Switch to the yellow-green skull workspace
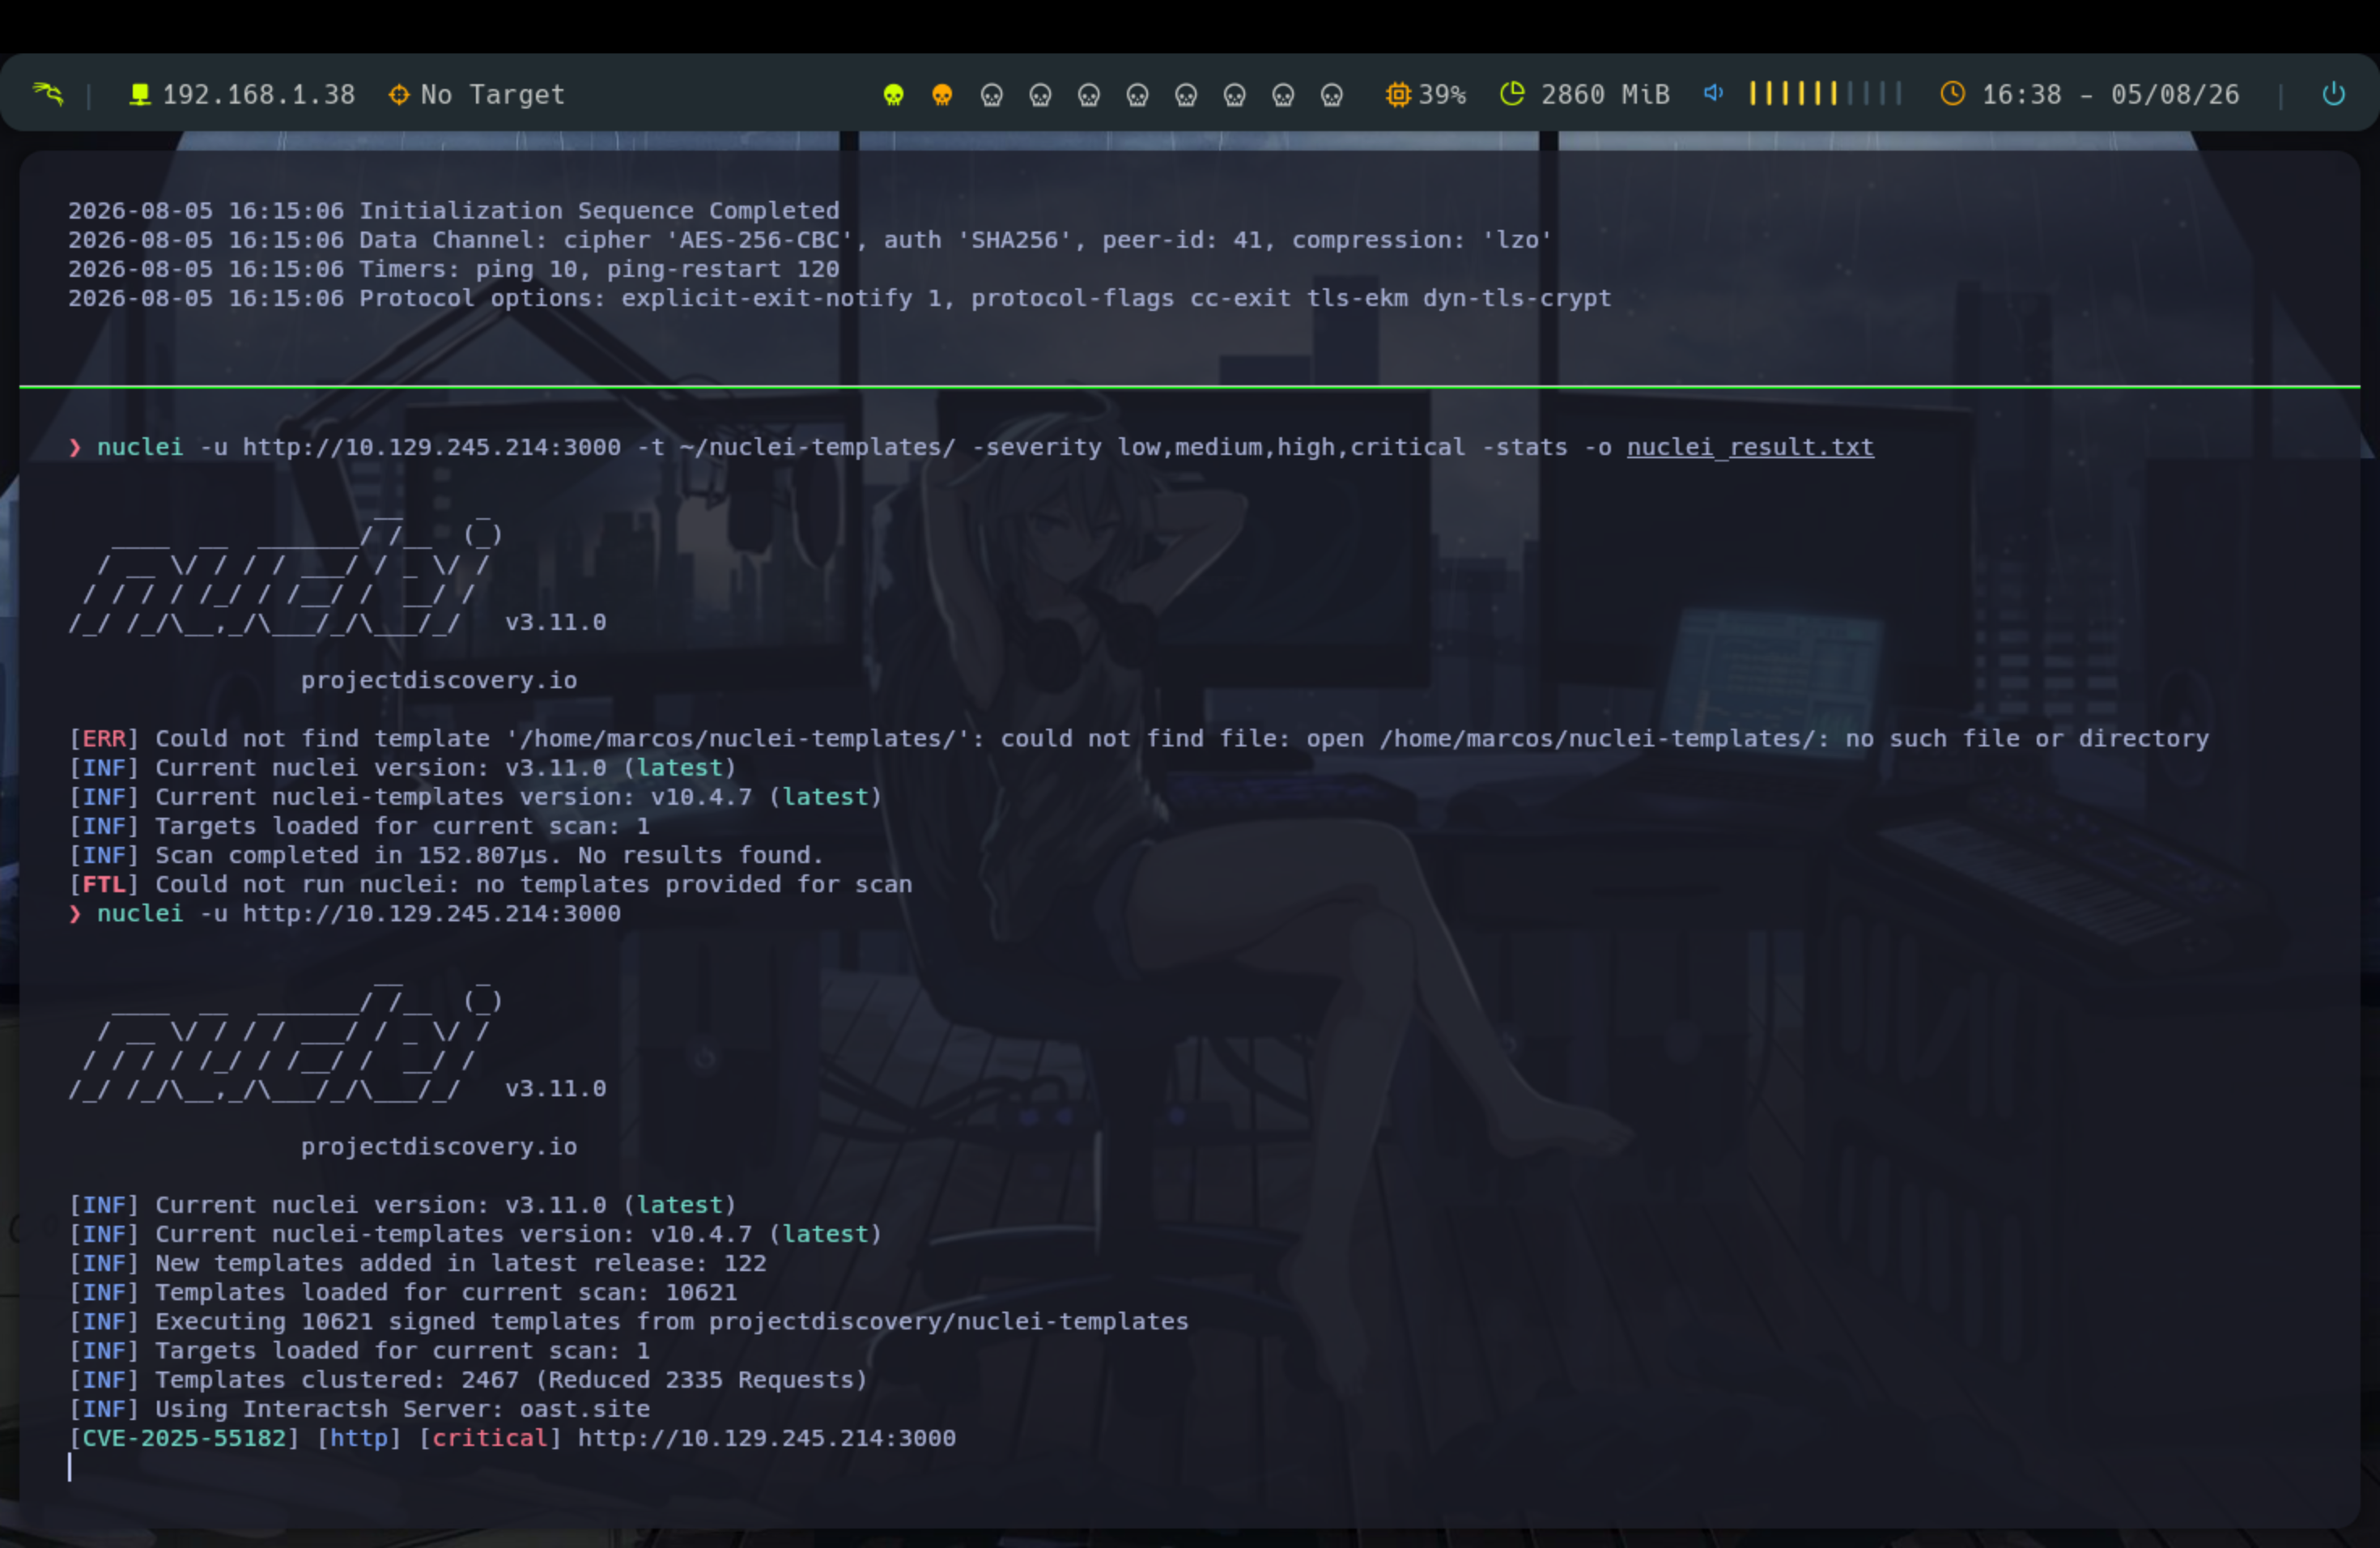2380x1548 pixels. (894, 95)
